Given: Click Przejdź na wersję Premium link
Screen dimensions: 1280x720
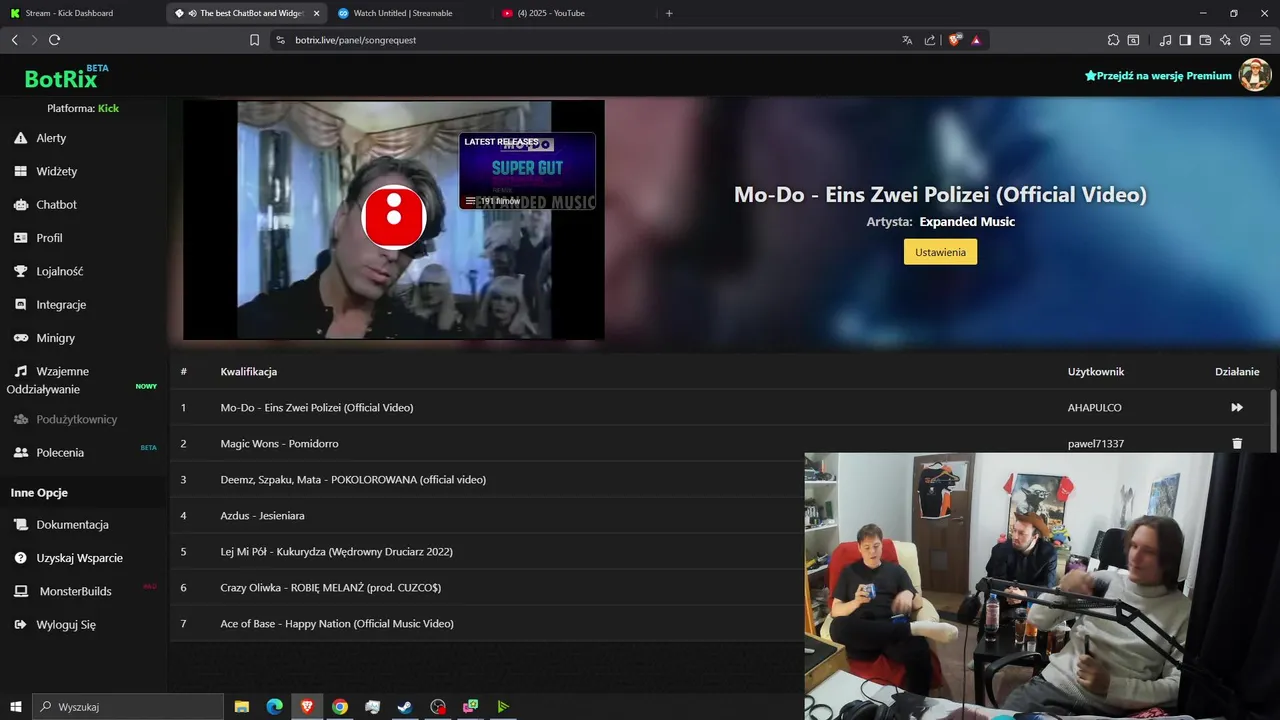Looking at the screenshot, I should [x=1158, y=75].
